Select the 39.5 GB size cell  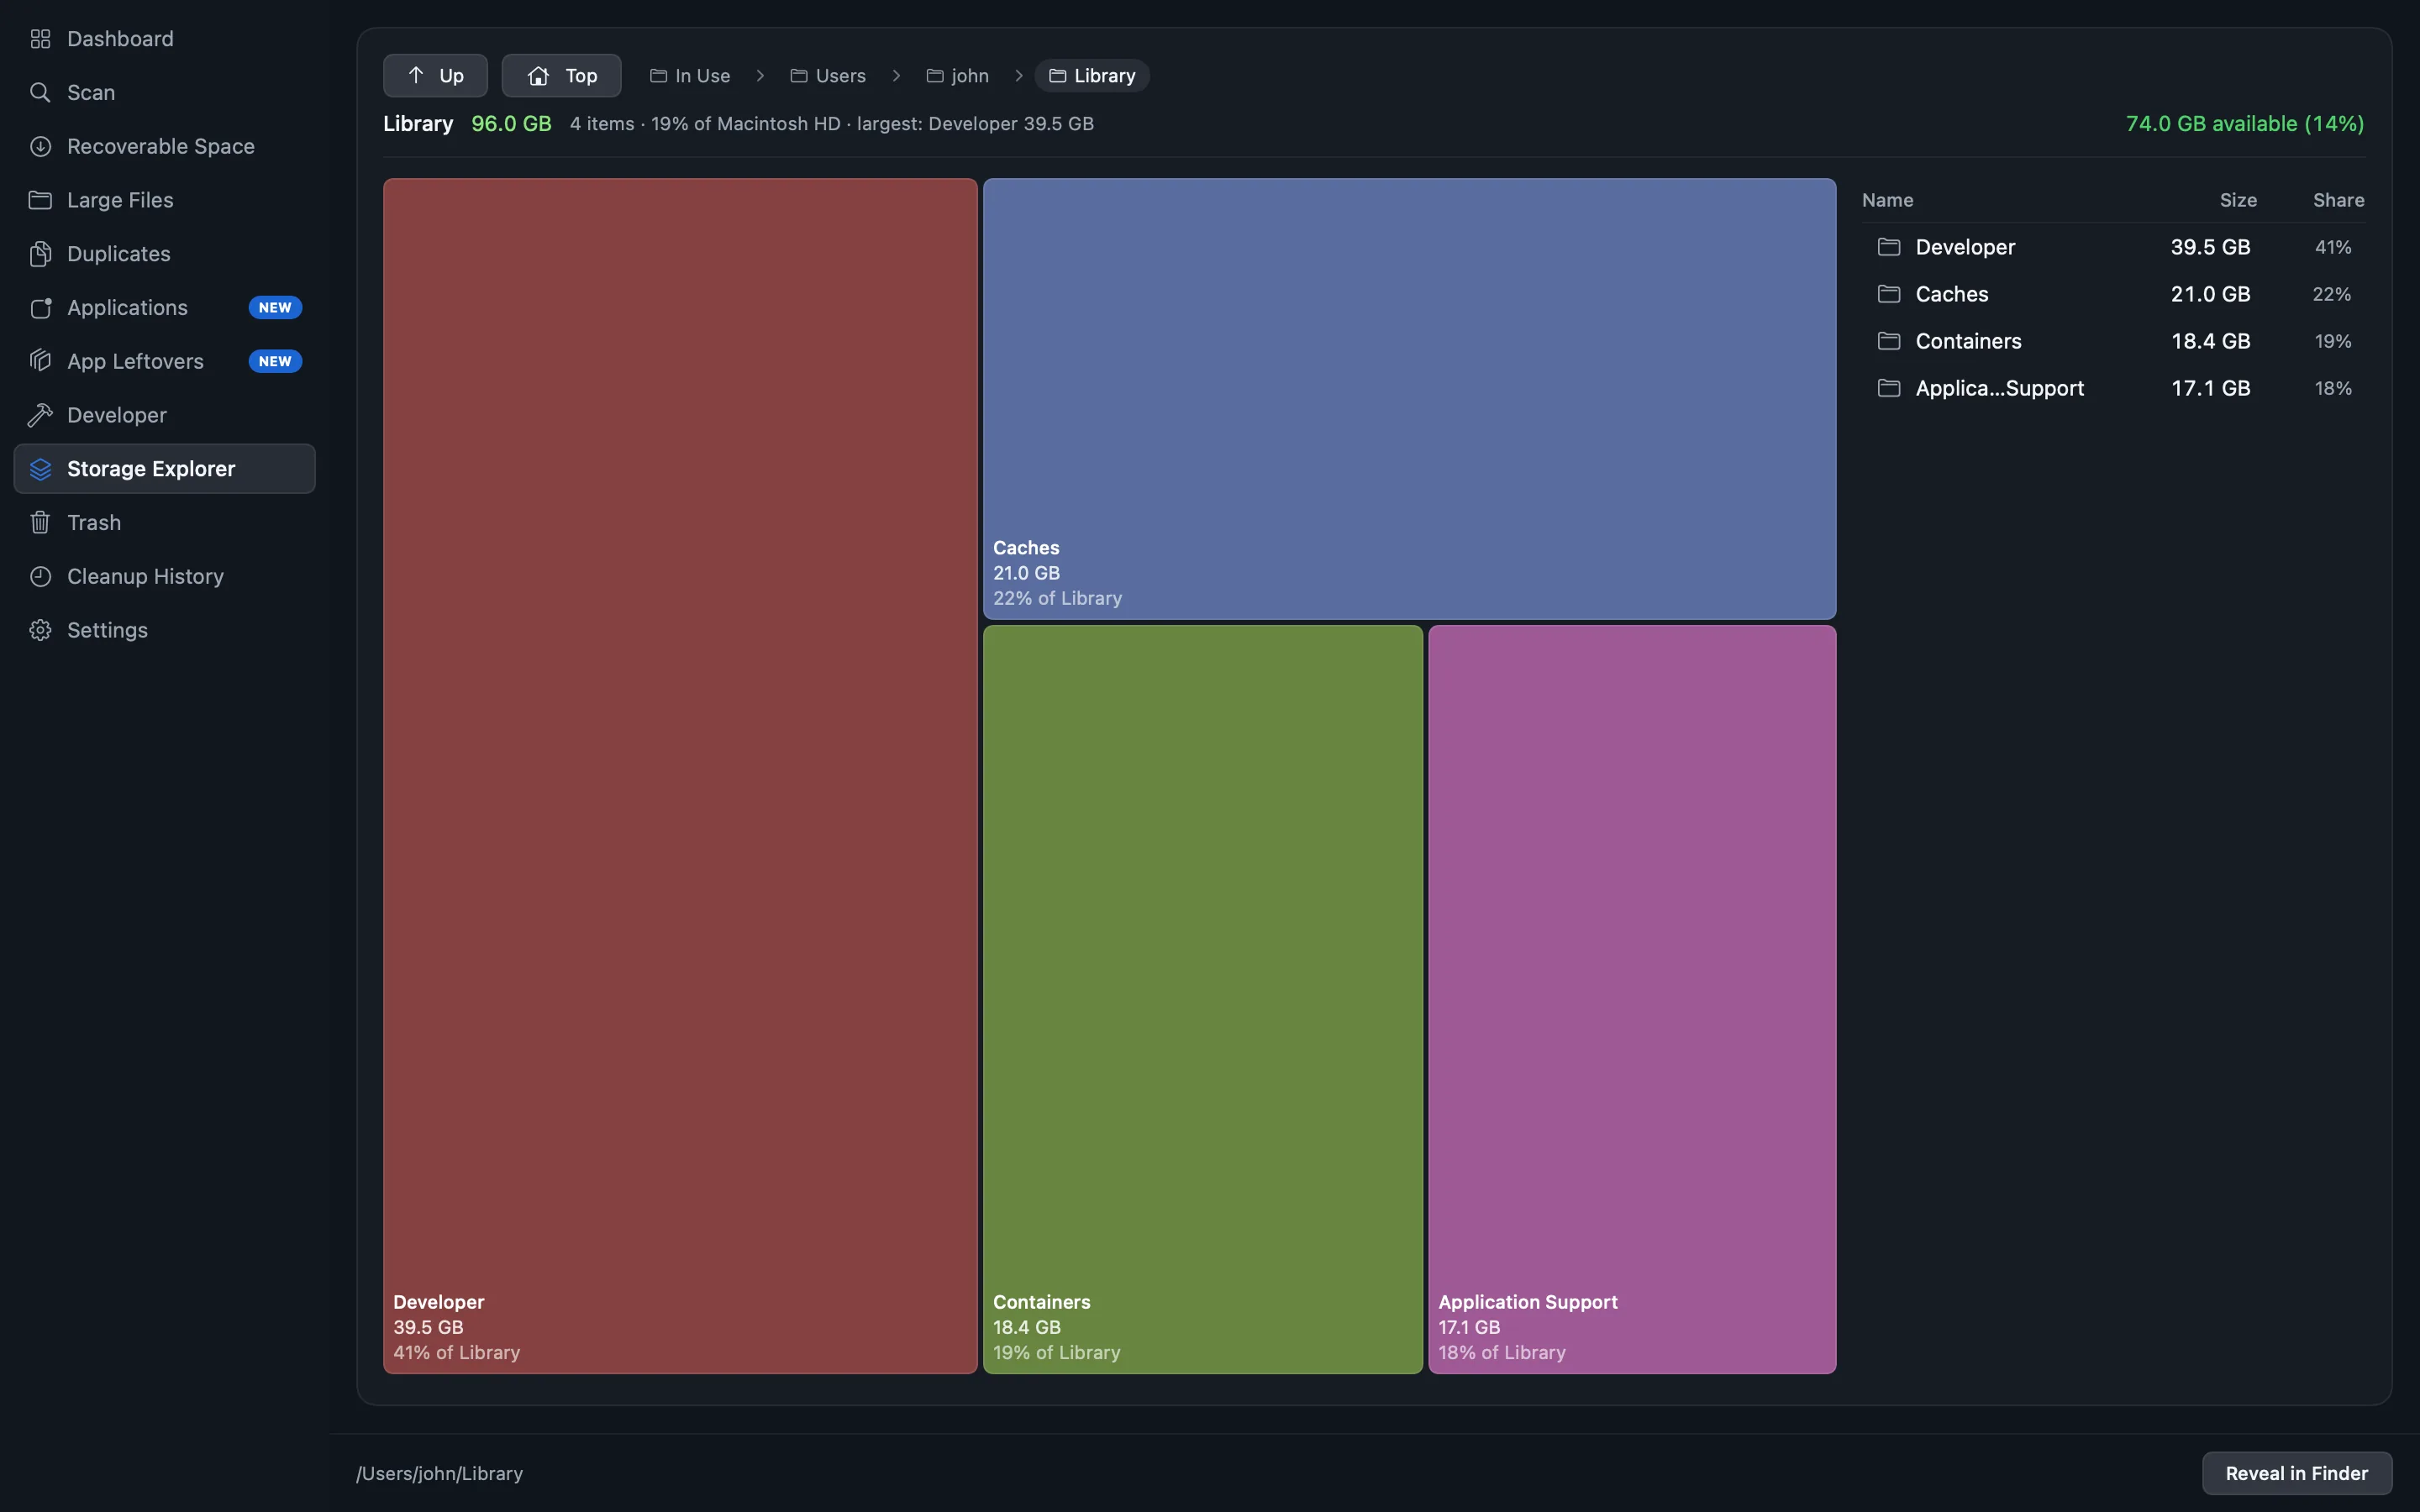(x=2210, y=247)
